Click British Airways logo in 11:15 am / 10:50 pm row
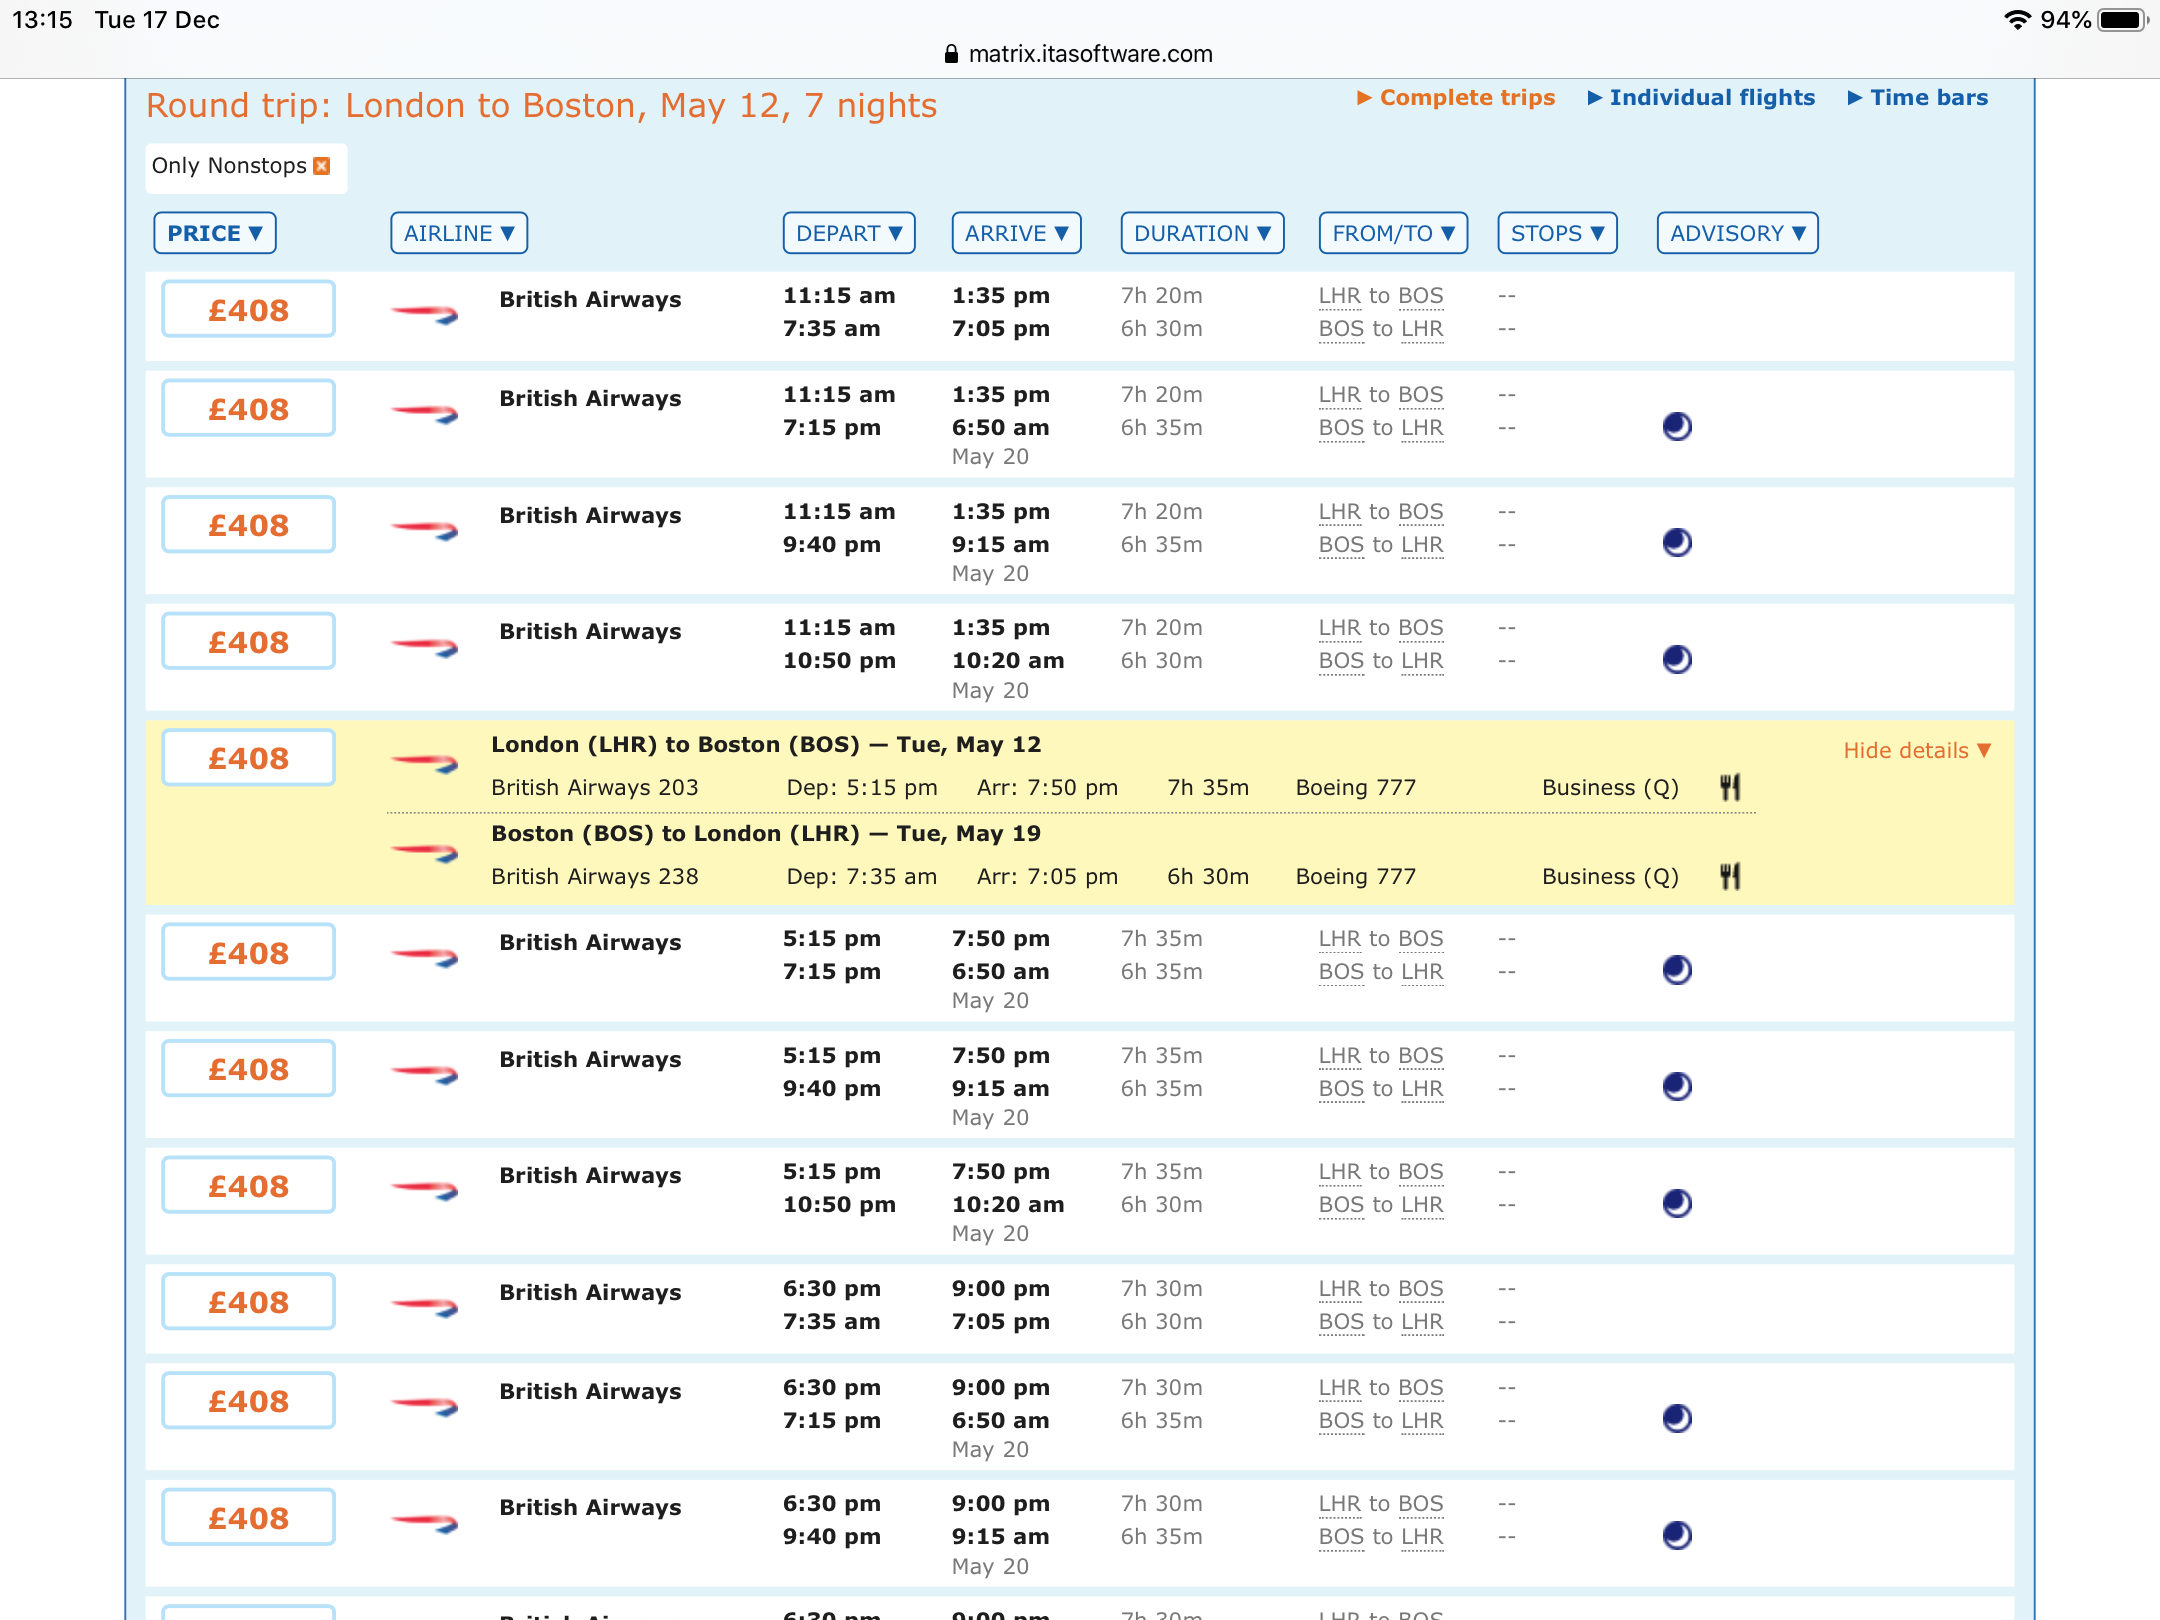The width and height of the screenshot is (2160, 1620). 424,646
